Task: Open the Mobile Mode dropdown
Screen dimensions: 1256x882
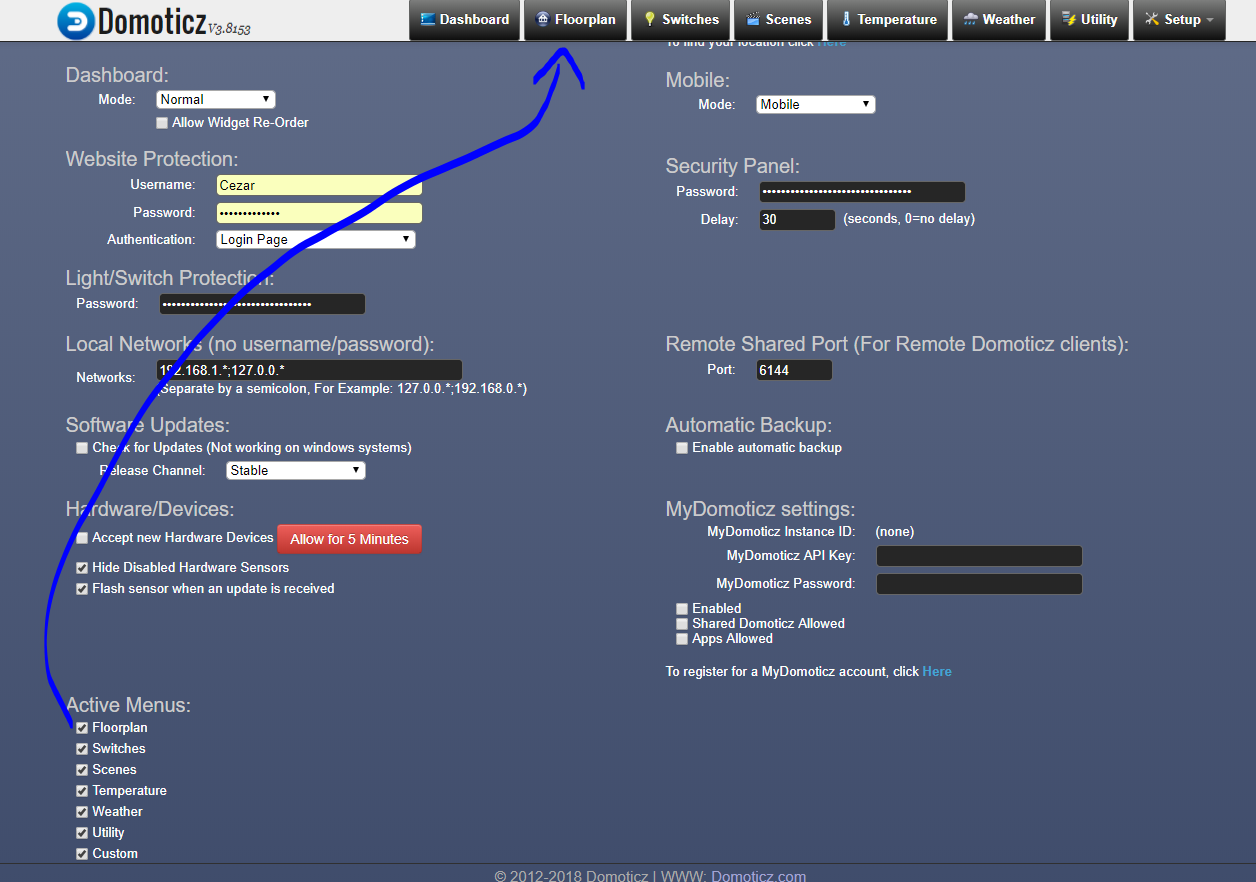Action: [816, 104]
